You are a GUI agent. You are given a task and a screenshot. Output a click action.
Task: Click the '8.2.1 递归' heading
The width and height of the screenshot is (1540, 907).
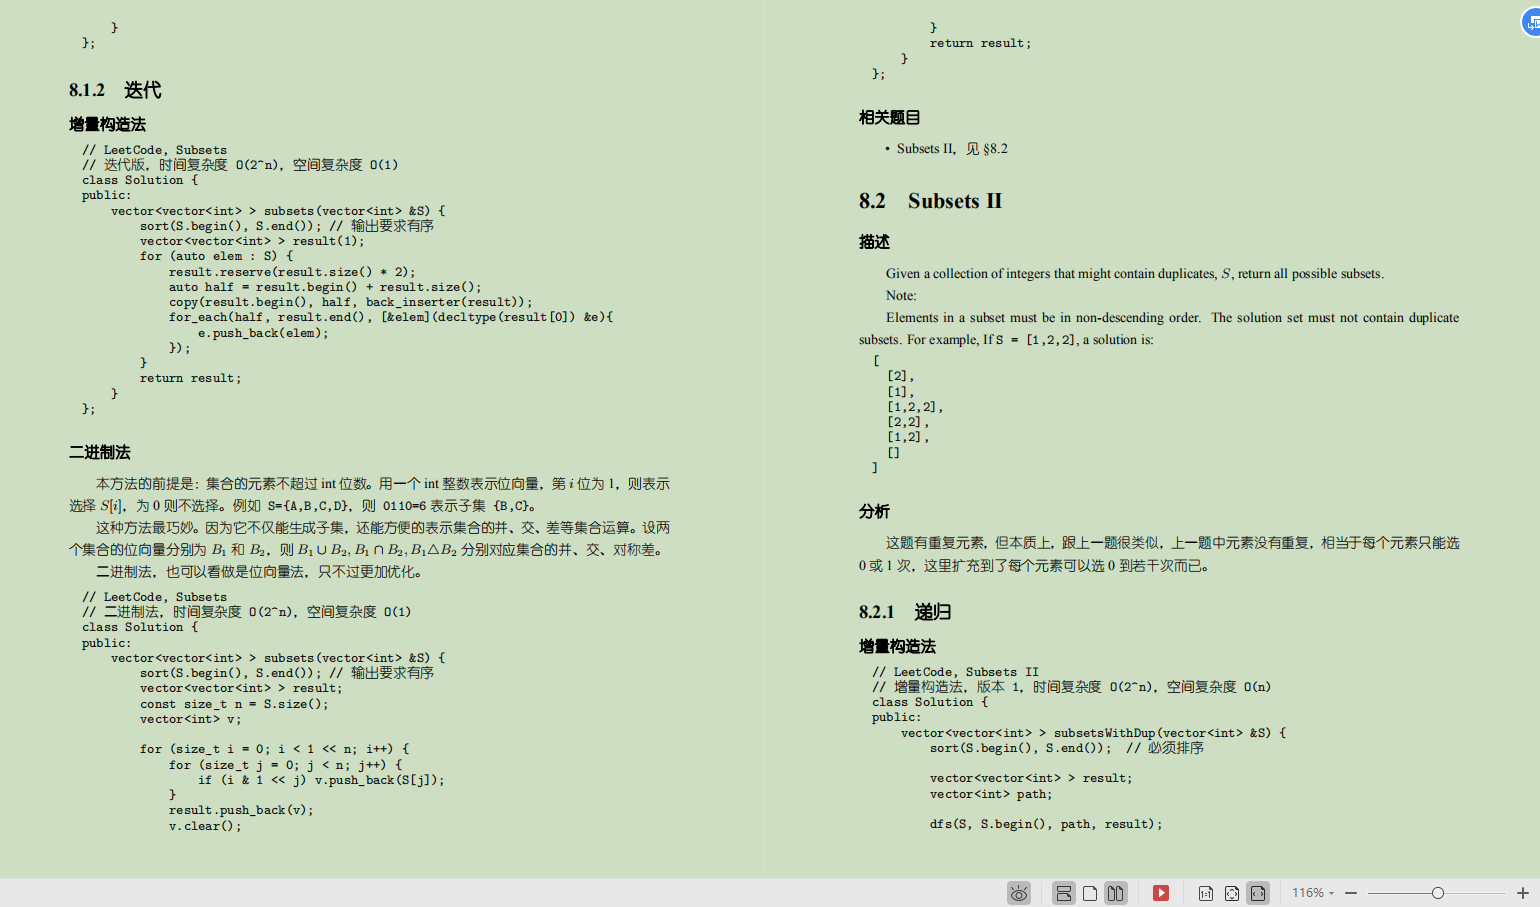click(905, 612)
